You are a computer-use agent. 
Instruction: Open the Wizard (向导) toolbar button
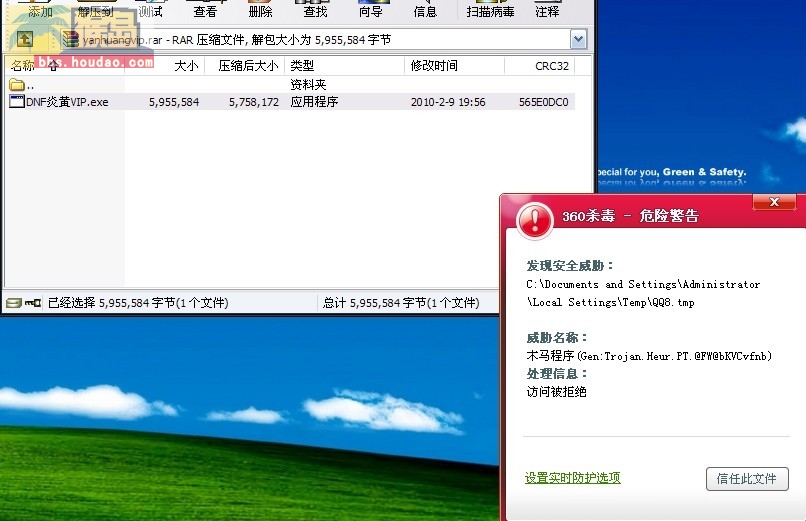pyautogui.click(x=371, y=10)
